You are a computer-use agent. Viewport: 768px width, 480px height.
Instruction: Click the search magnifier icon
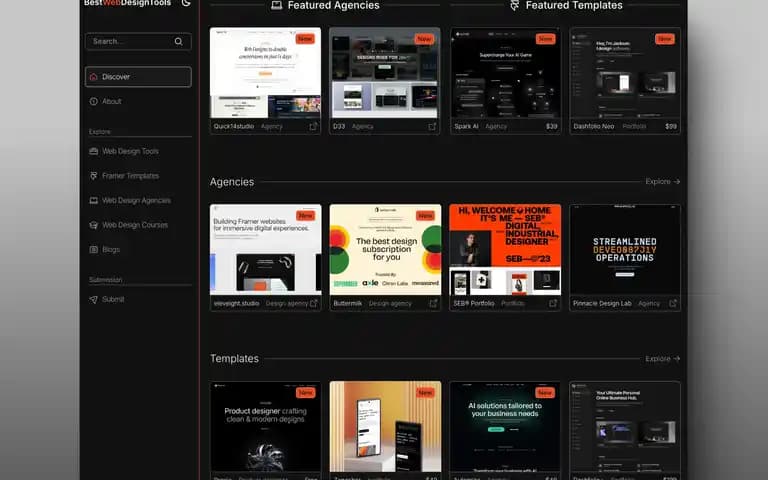click(x=178, y=42)
